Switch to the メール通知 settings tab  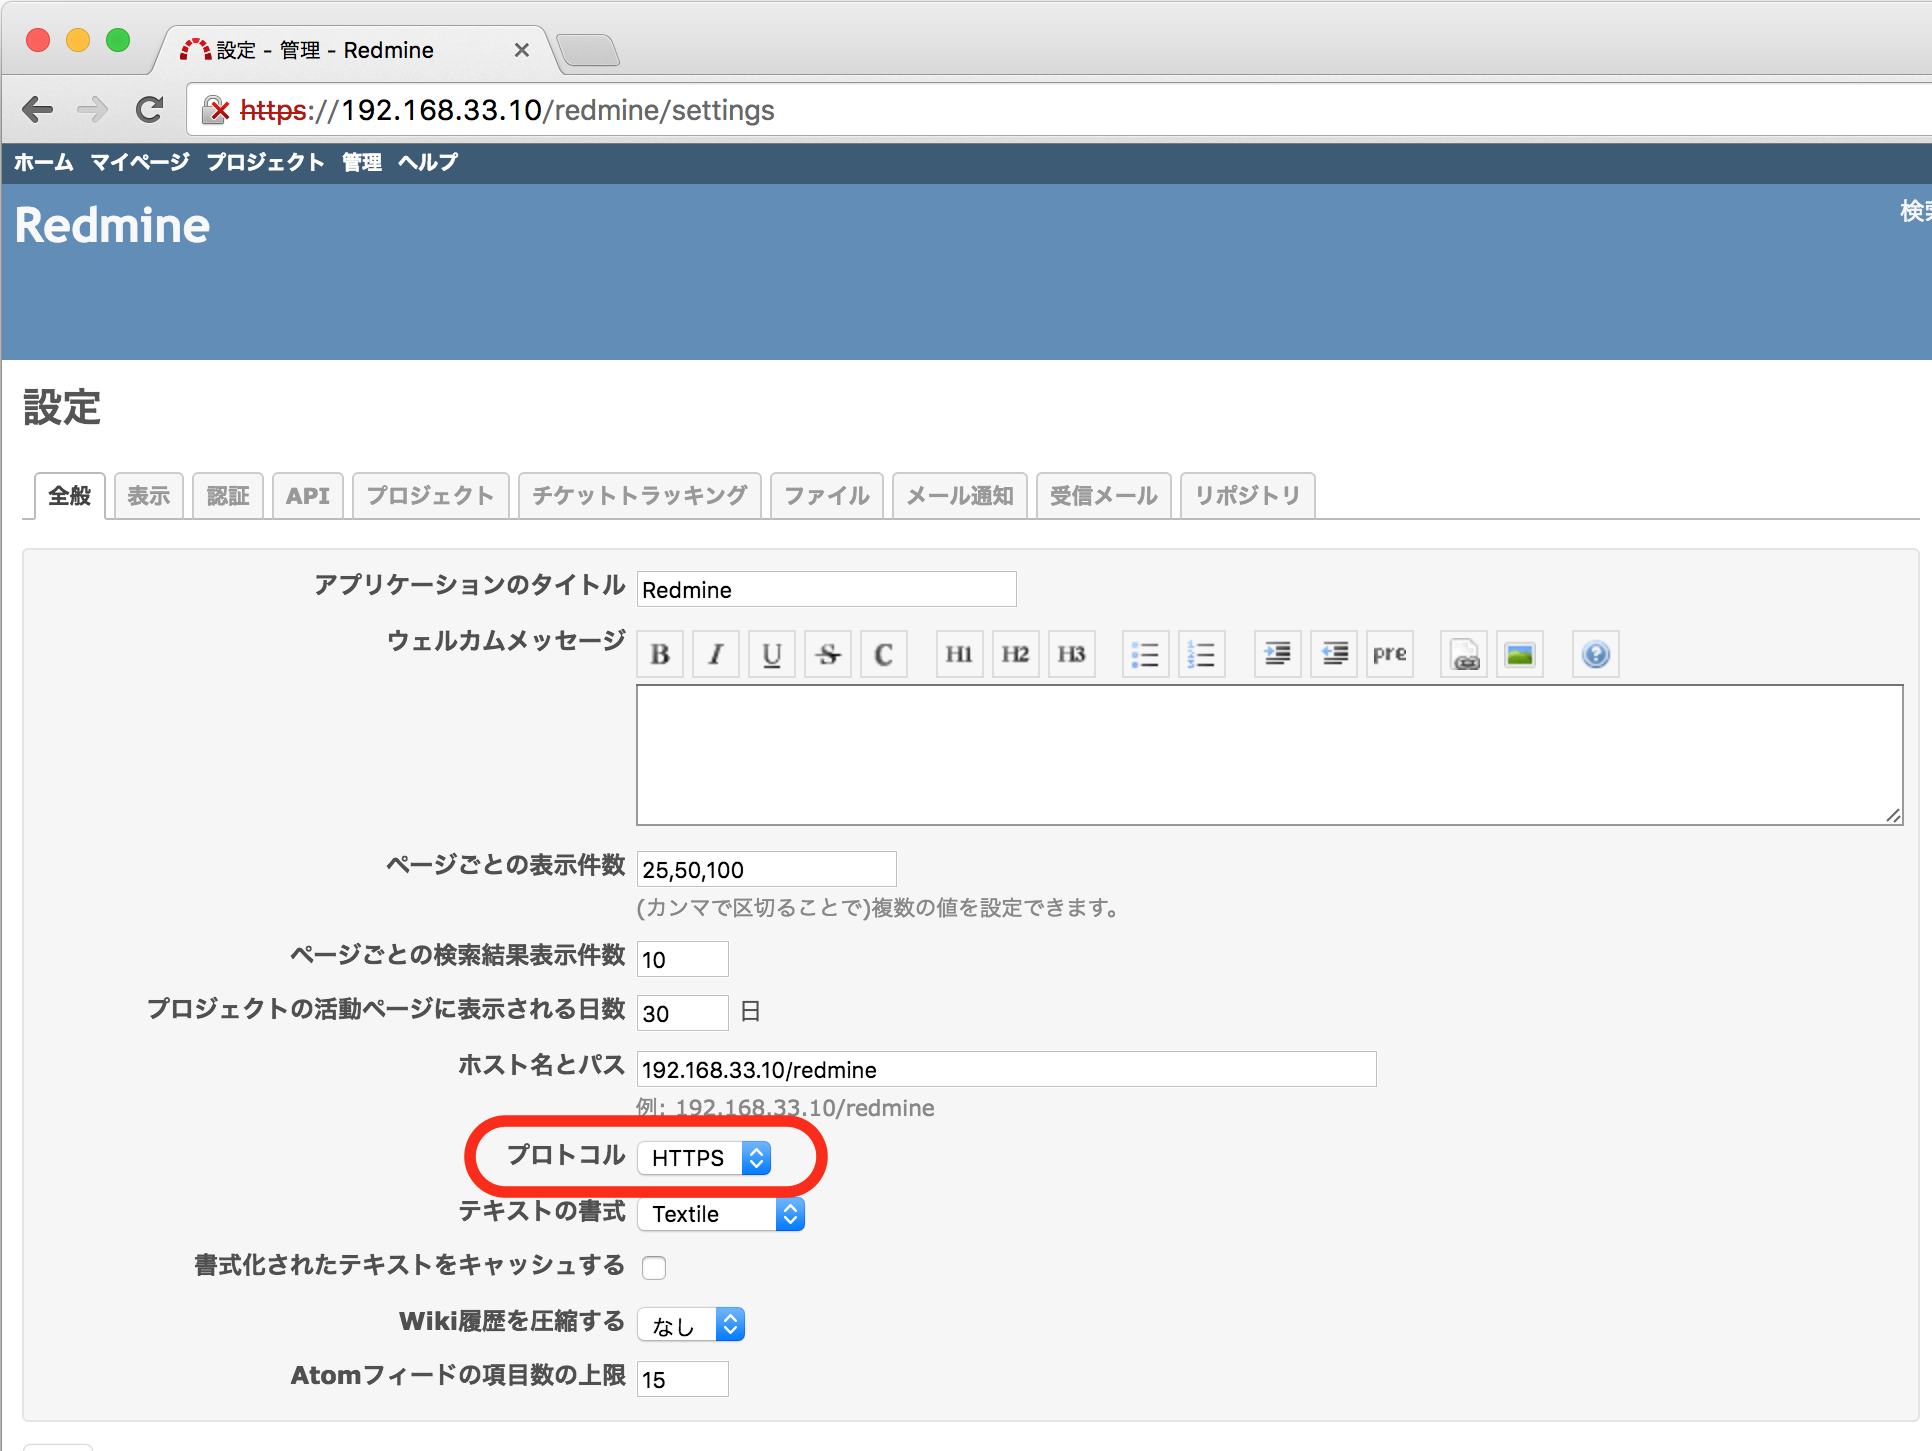(958, 495)
